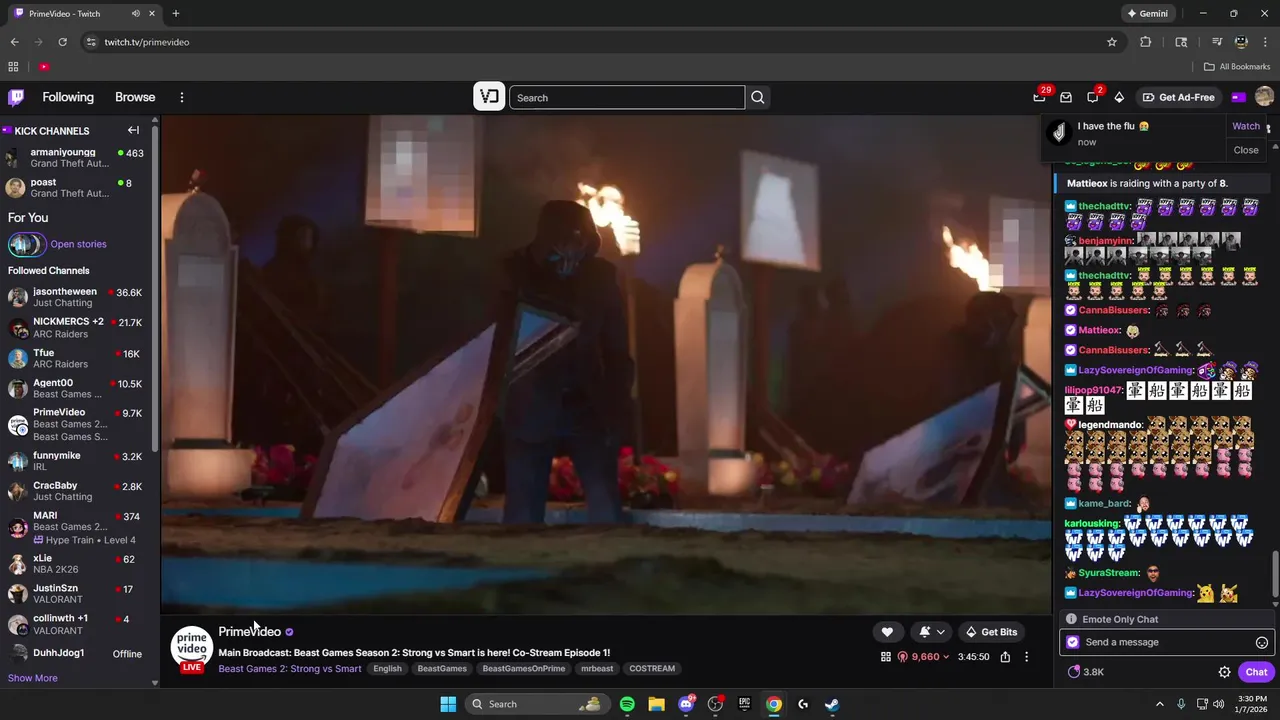Open a new browser tab
This screenshot has width=1280, height=720.
[176, 13]
